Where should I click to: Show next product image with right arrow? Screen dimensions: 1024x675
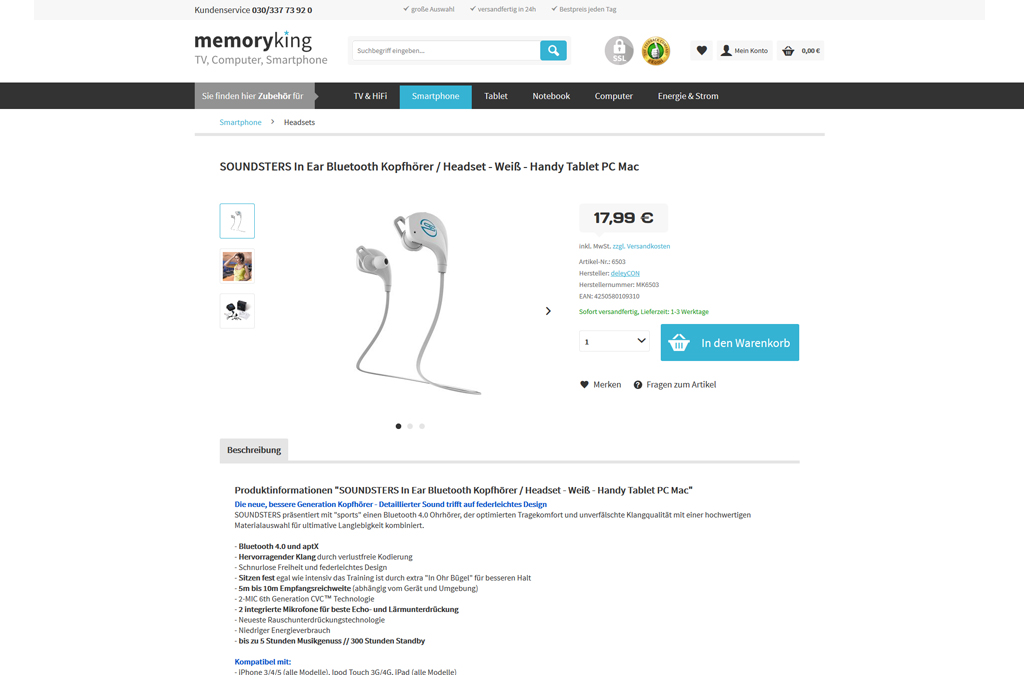(x=548, y=311)
